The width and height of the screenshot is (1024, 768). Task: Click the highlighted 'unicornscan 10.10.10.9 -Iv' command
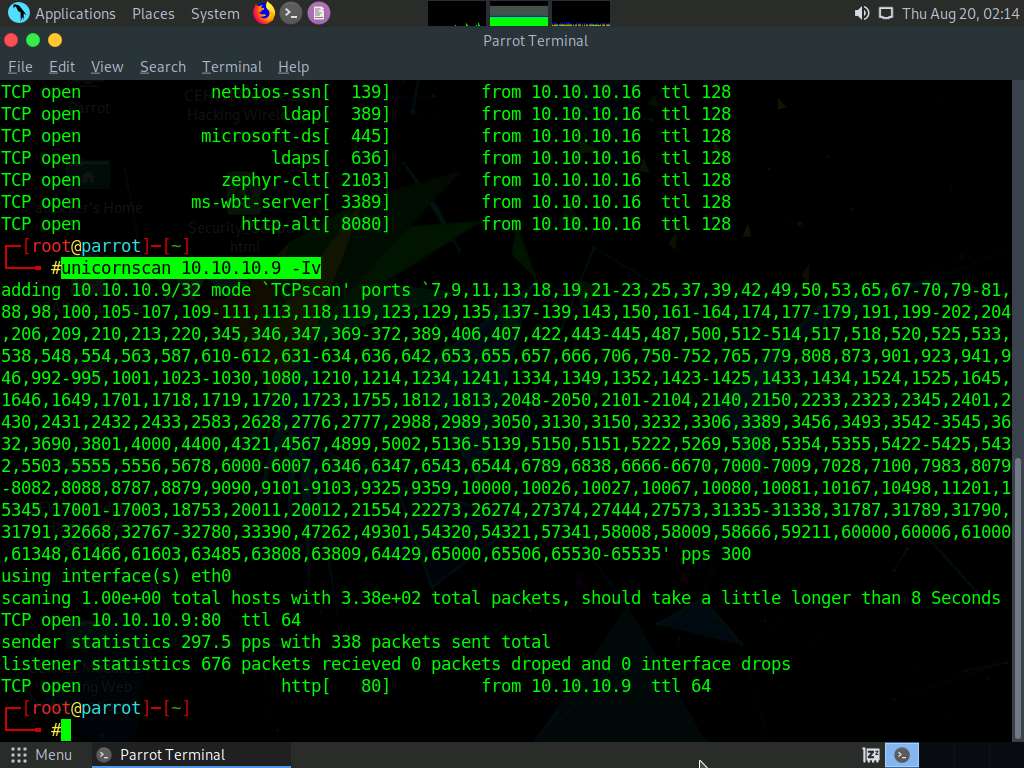tap(191, 268)
